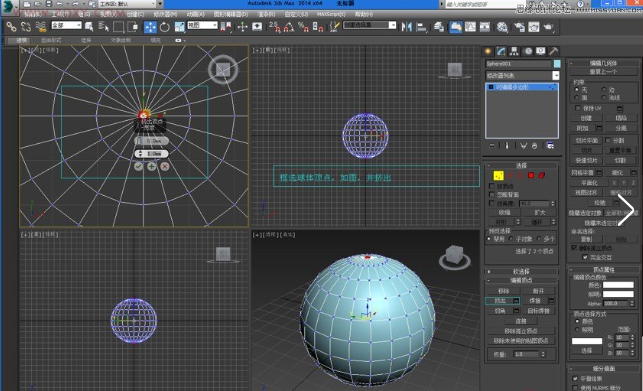Toggle Window/Crossing selection icon
The height and width of the screenshot is (391, 643).
tap(132, 27)
